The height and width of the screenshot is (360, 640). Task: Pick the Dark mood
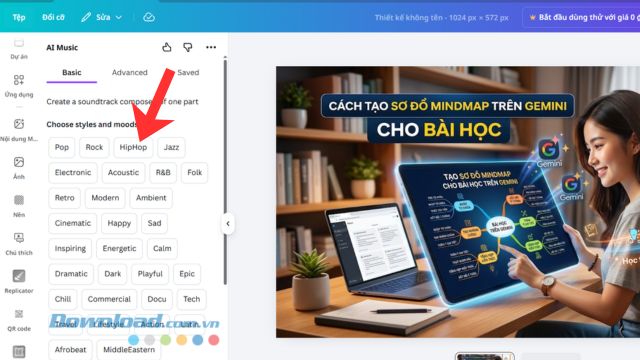tap(112, 274)
